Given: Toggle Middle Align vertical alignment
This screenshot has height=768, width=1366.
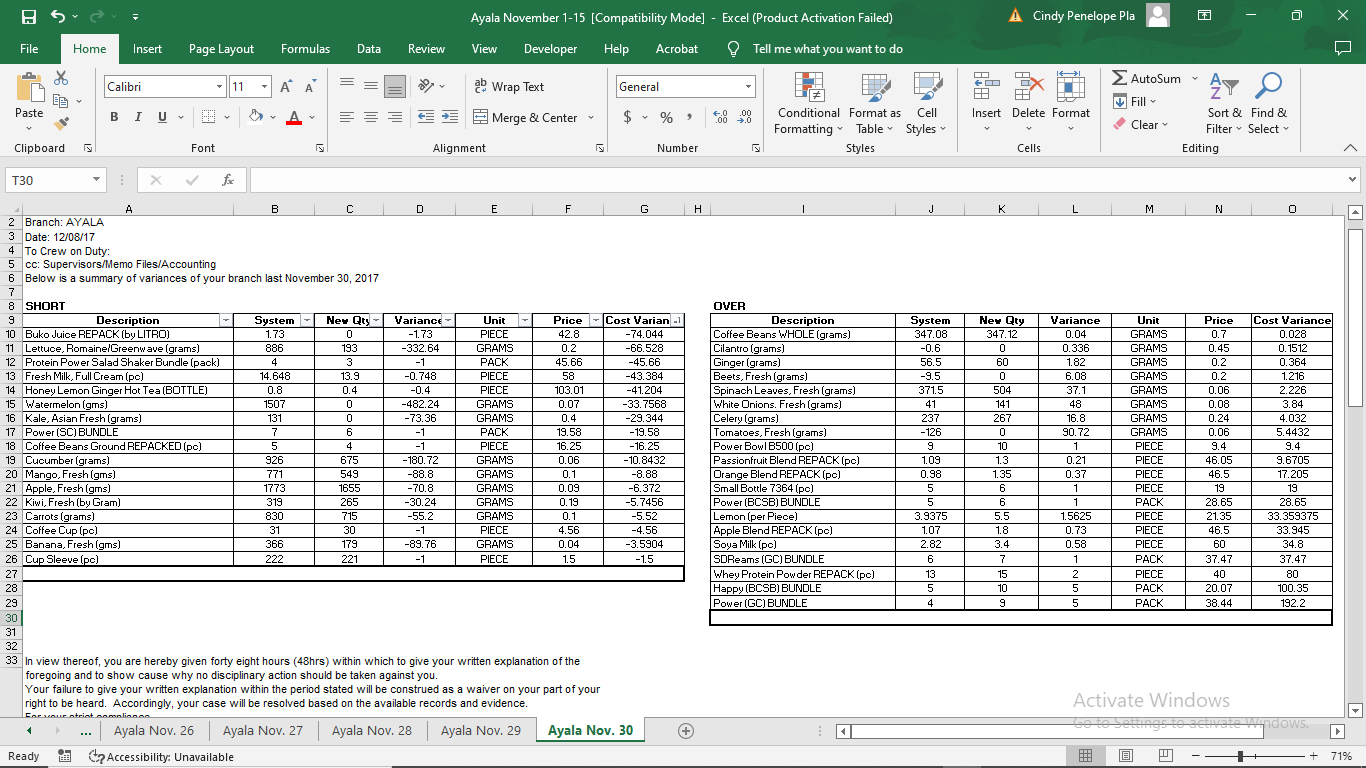Looking at the screenshot, I should [x=371, y=87].
